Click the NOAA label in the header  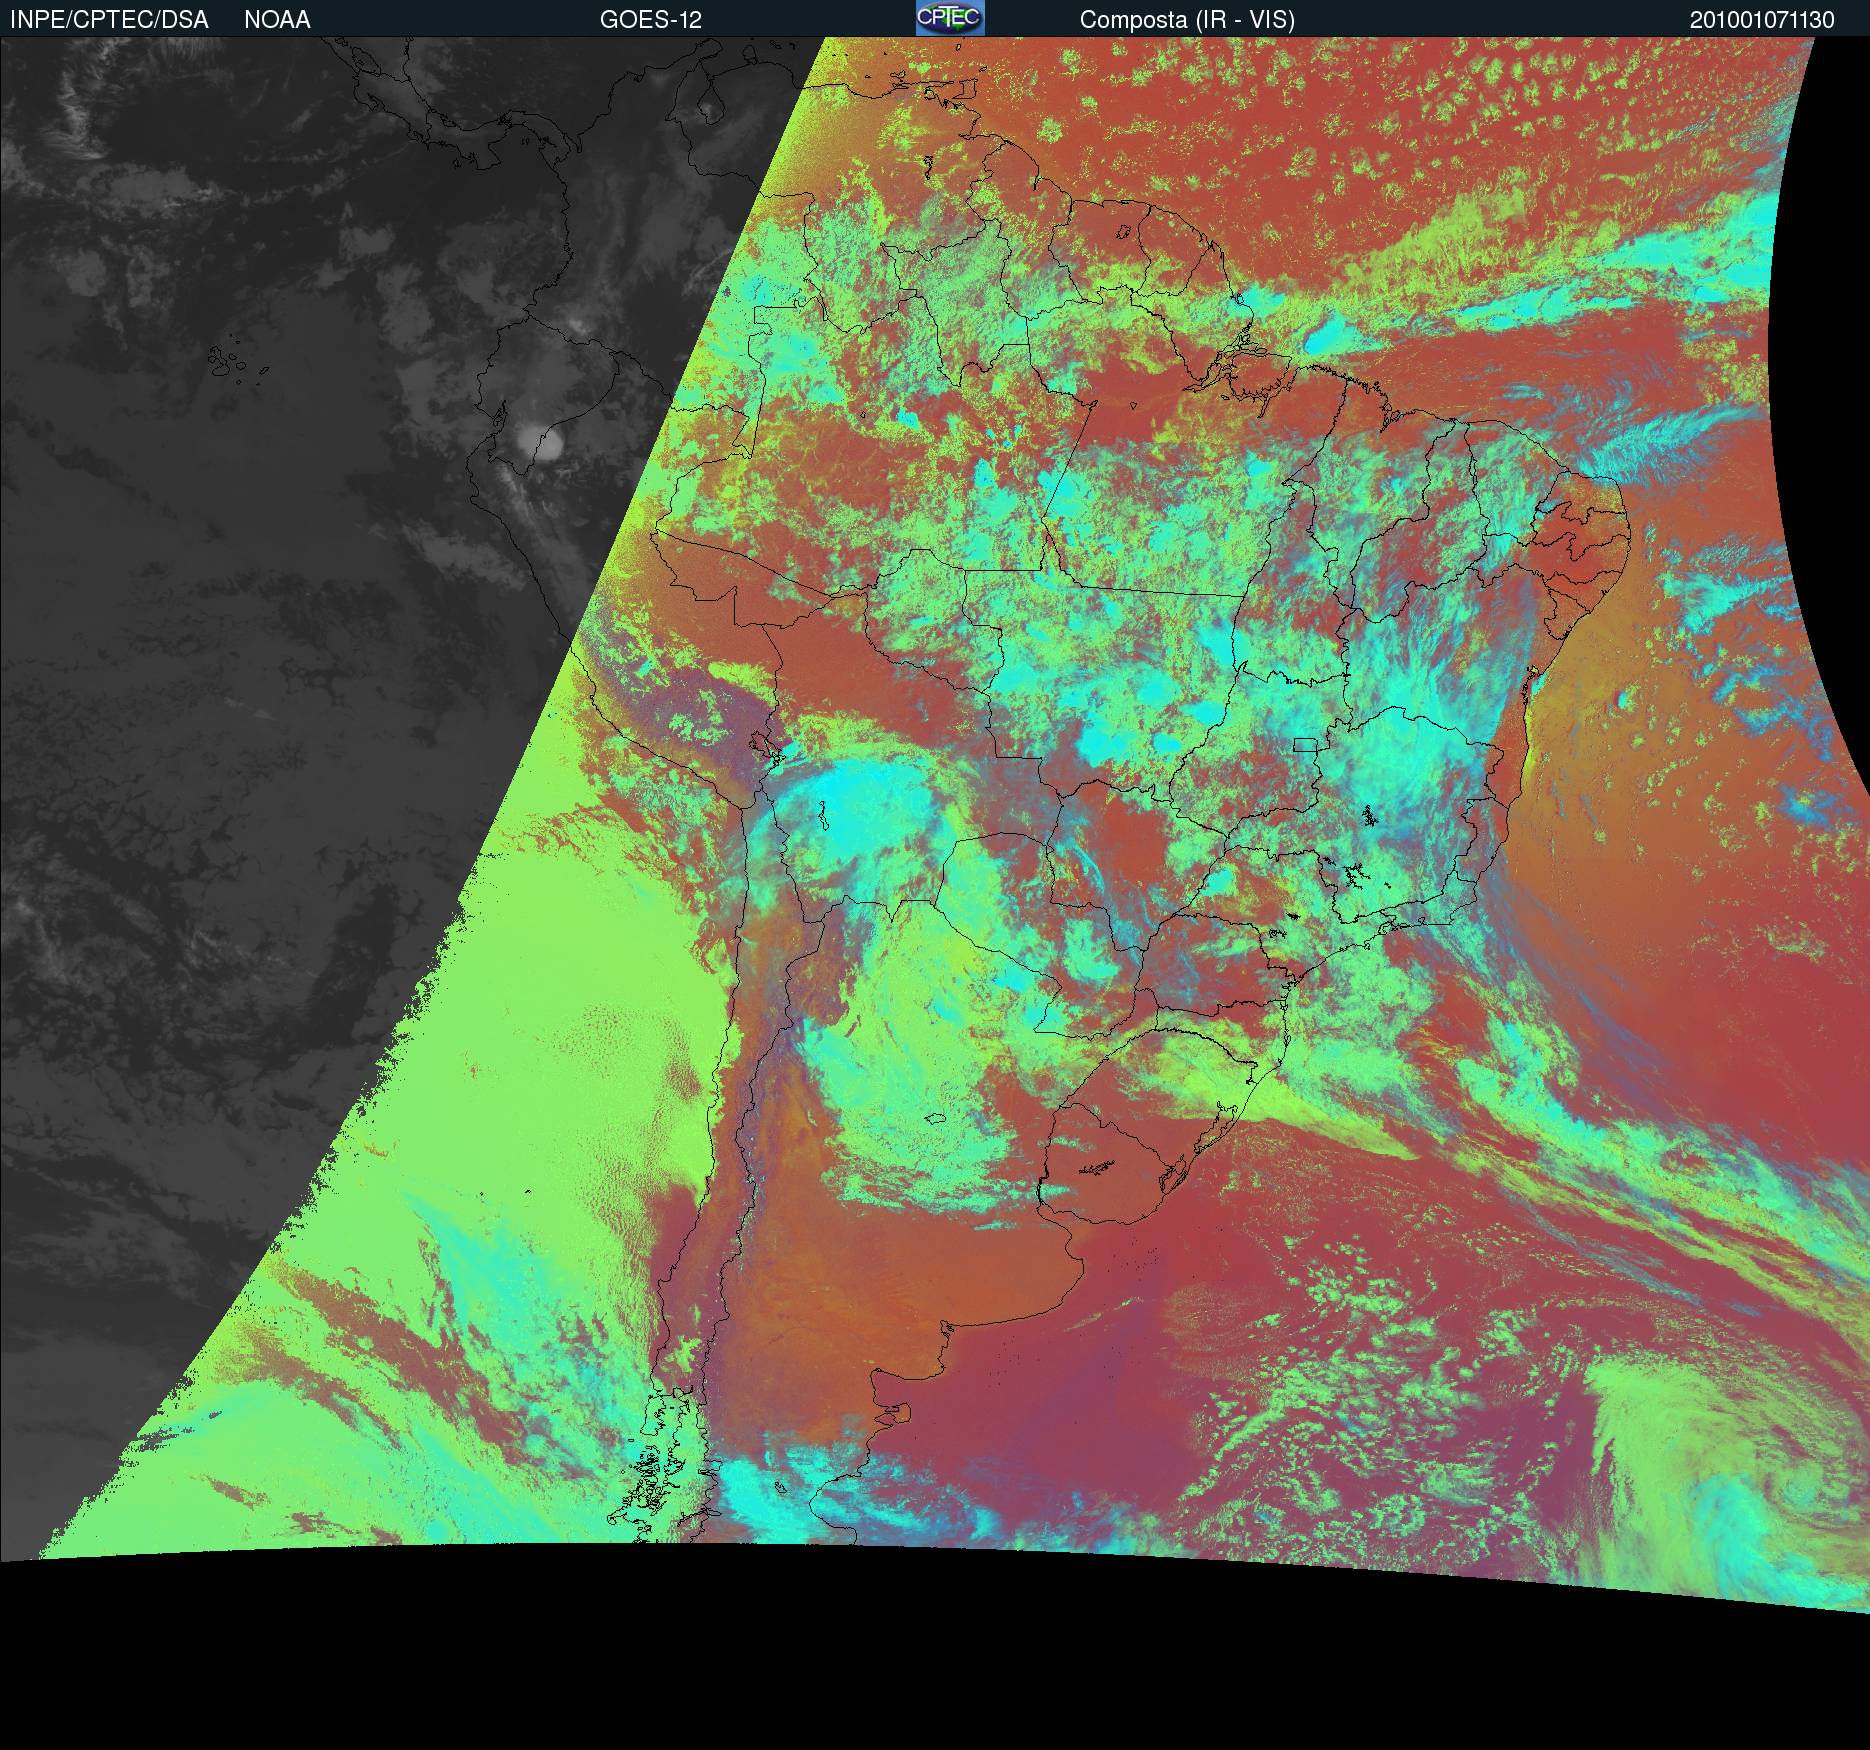pyautogui.click(x=277, y=20)
